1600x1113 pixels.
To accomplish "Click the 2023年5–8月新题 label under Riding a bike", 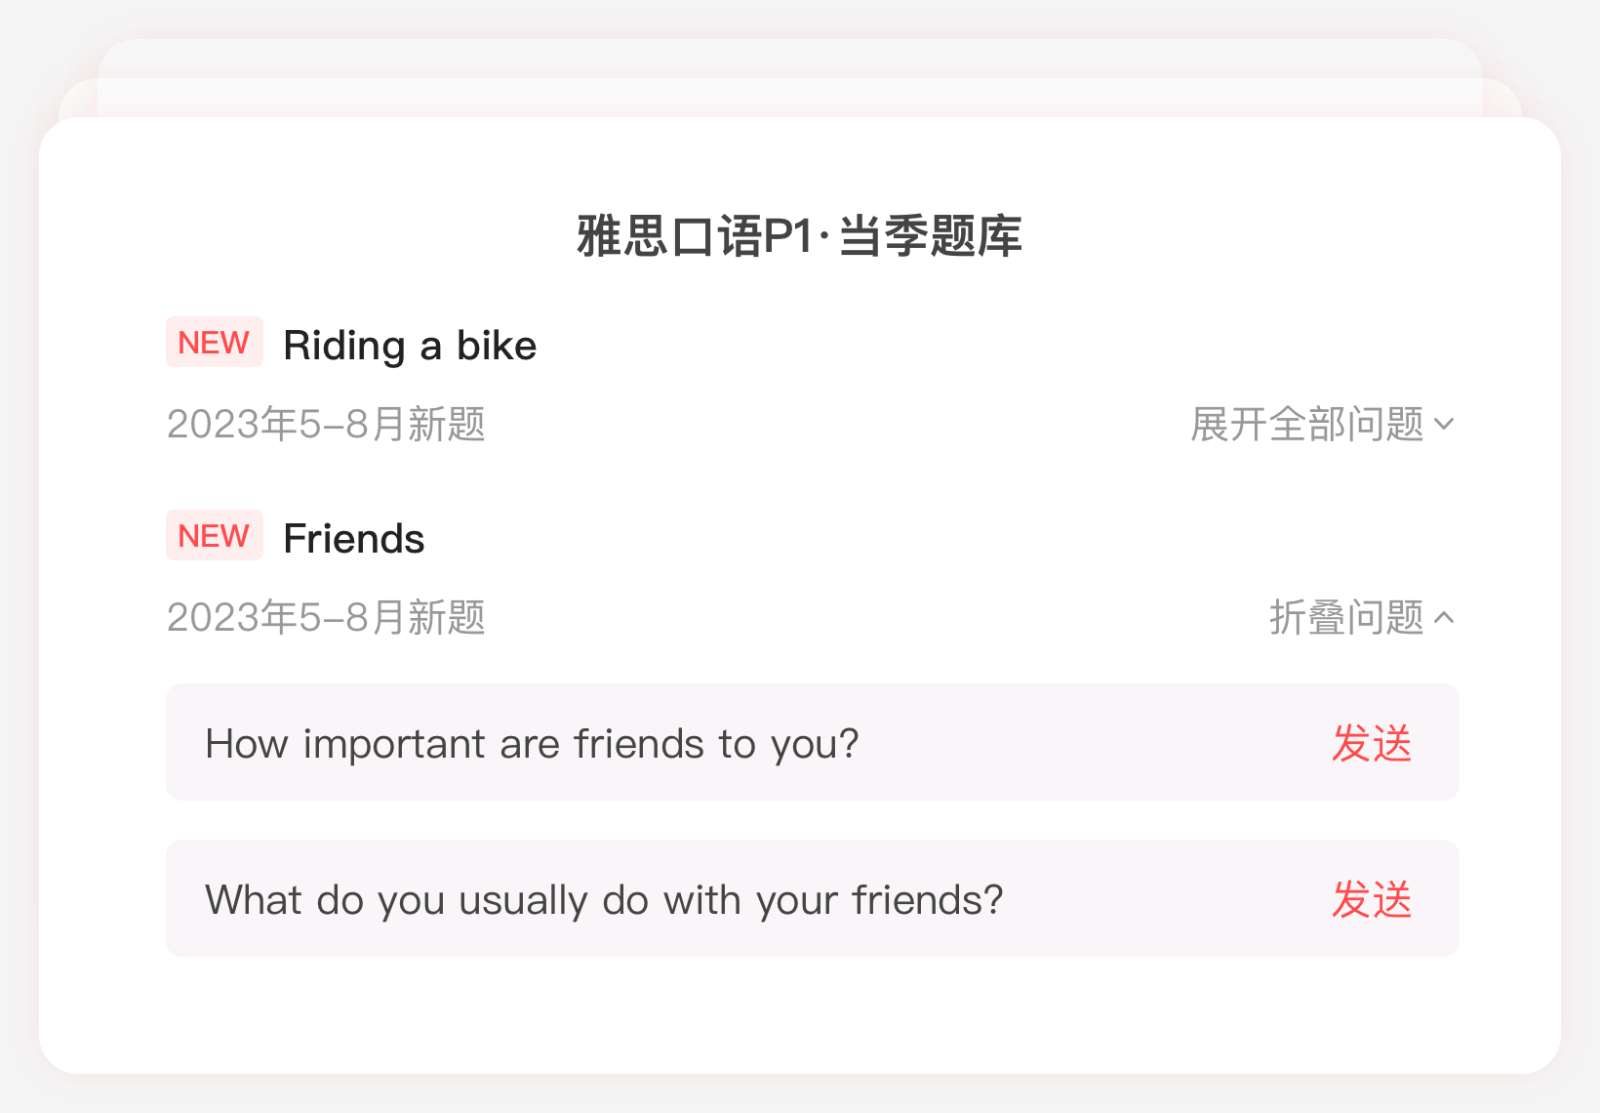I will point(326,424).
